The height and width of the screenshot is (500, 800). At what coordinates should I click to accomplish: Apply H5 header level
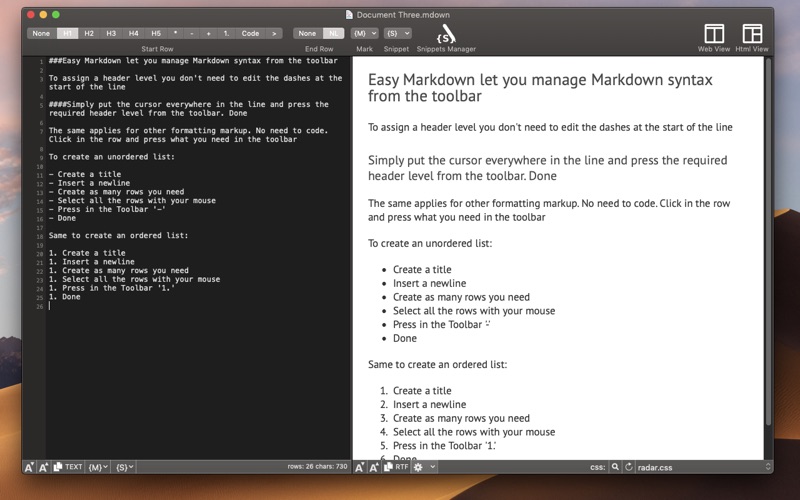156,33
